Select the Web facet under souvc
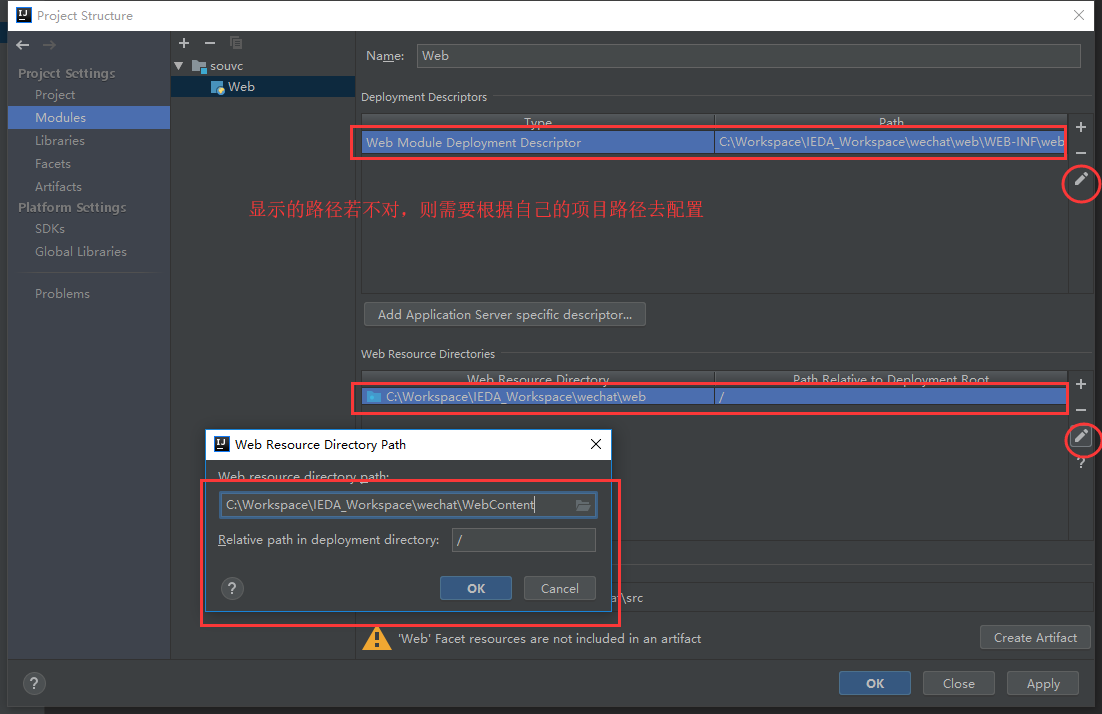Image resolution: width=1102 pixels, height=714 pixels. tap(233, 86)
